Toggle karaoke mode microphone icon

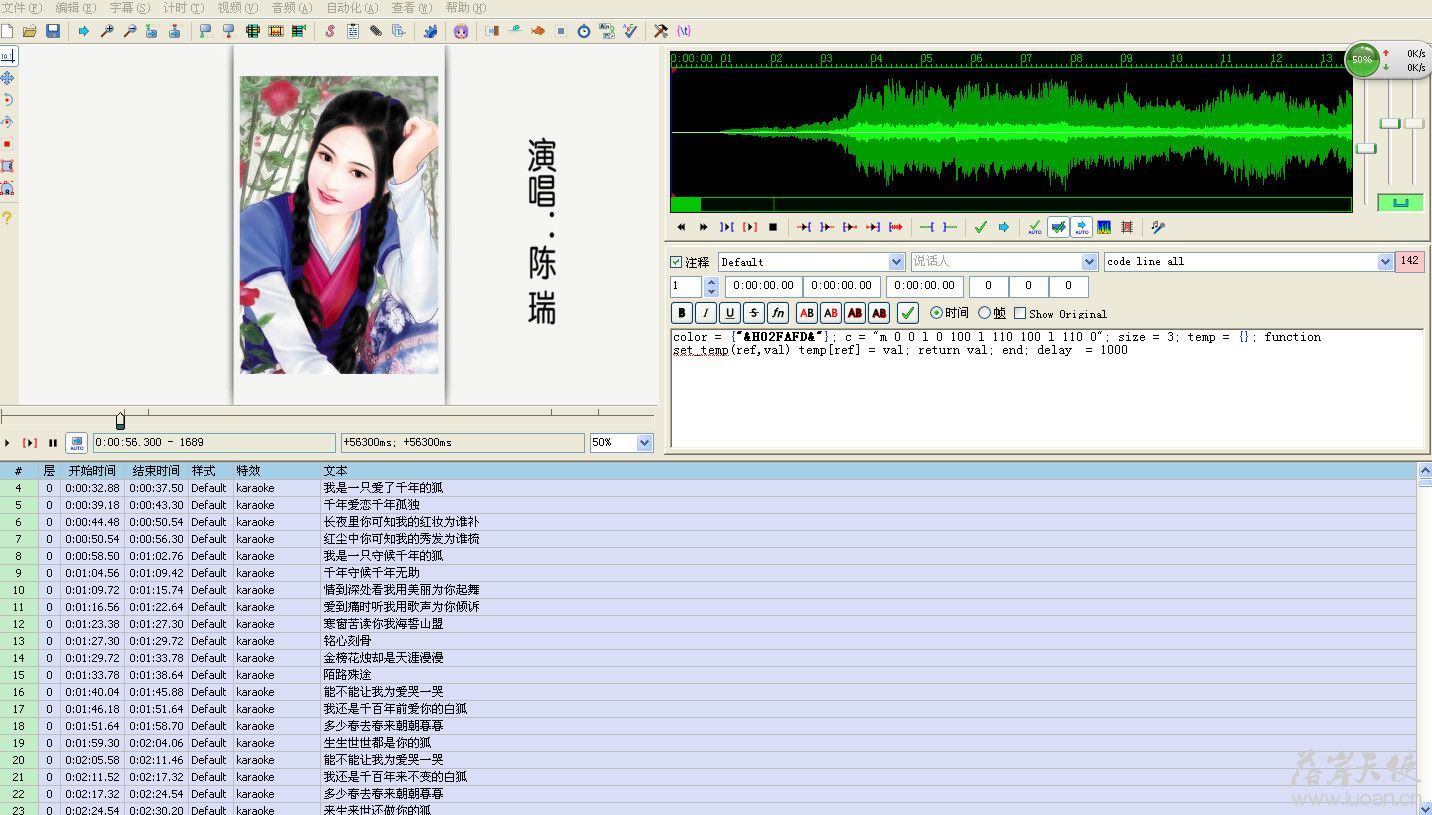point(1157,227)
